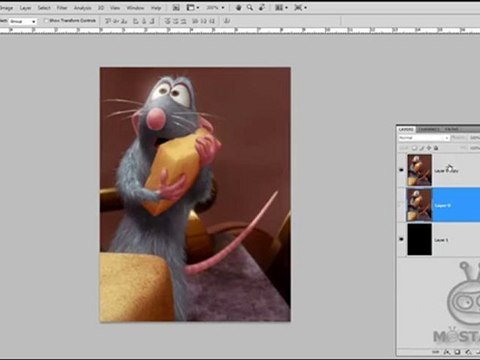The image size is (480, 360).
Task: Select the Rotate View tool icon
Action: tap(262, 8)
